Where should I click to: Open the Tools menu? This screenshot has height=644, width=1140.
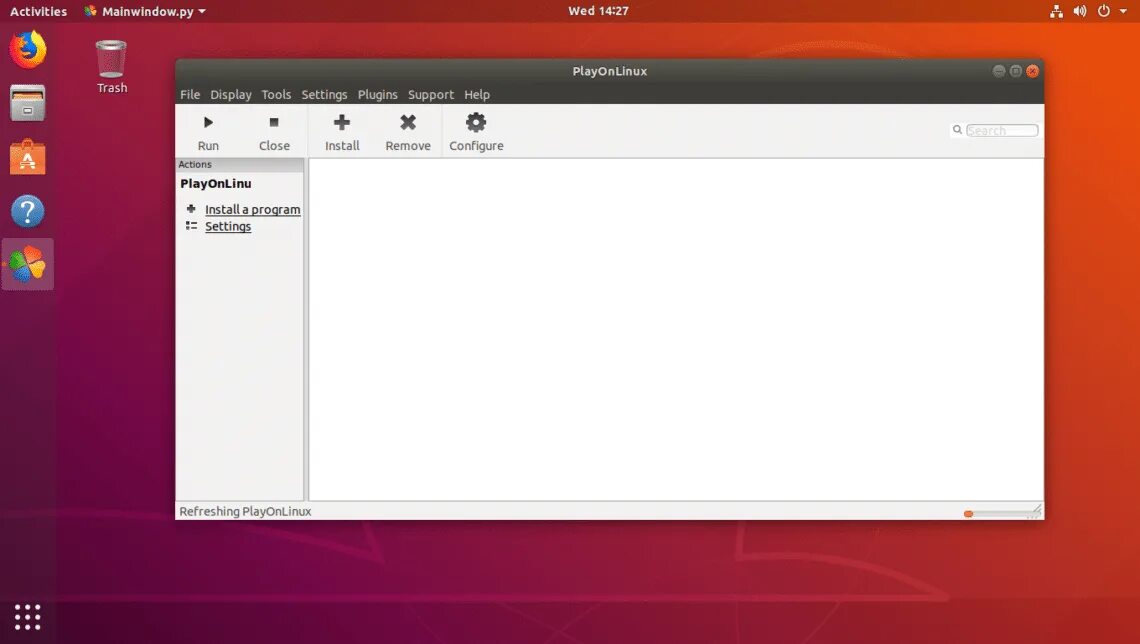pyautogui.click(x=276, y=94)
